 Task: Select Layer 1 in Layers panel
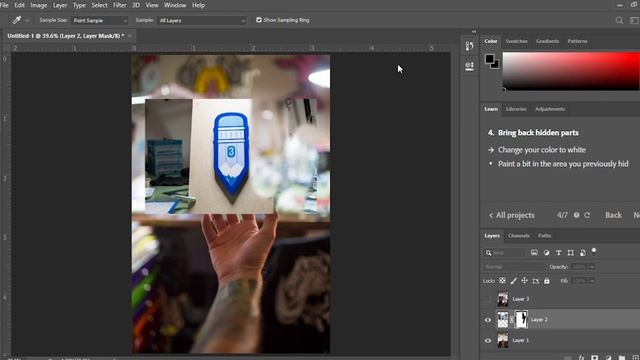[561, 340]
